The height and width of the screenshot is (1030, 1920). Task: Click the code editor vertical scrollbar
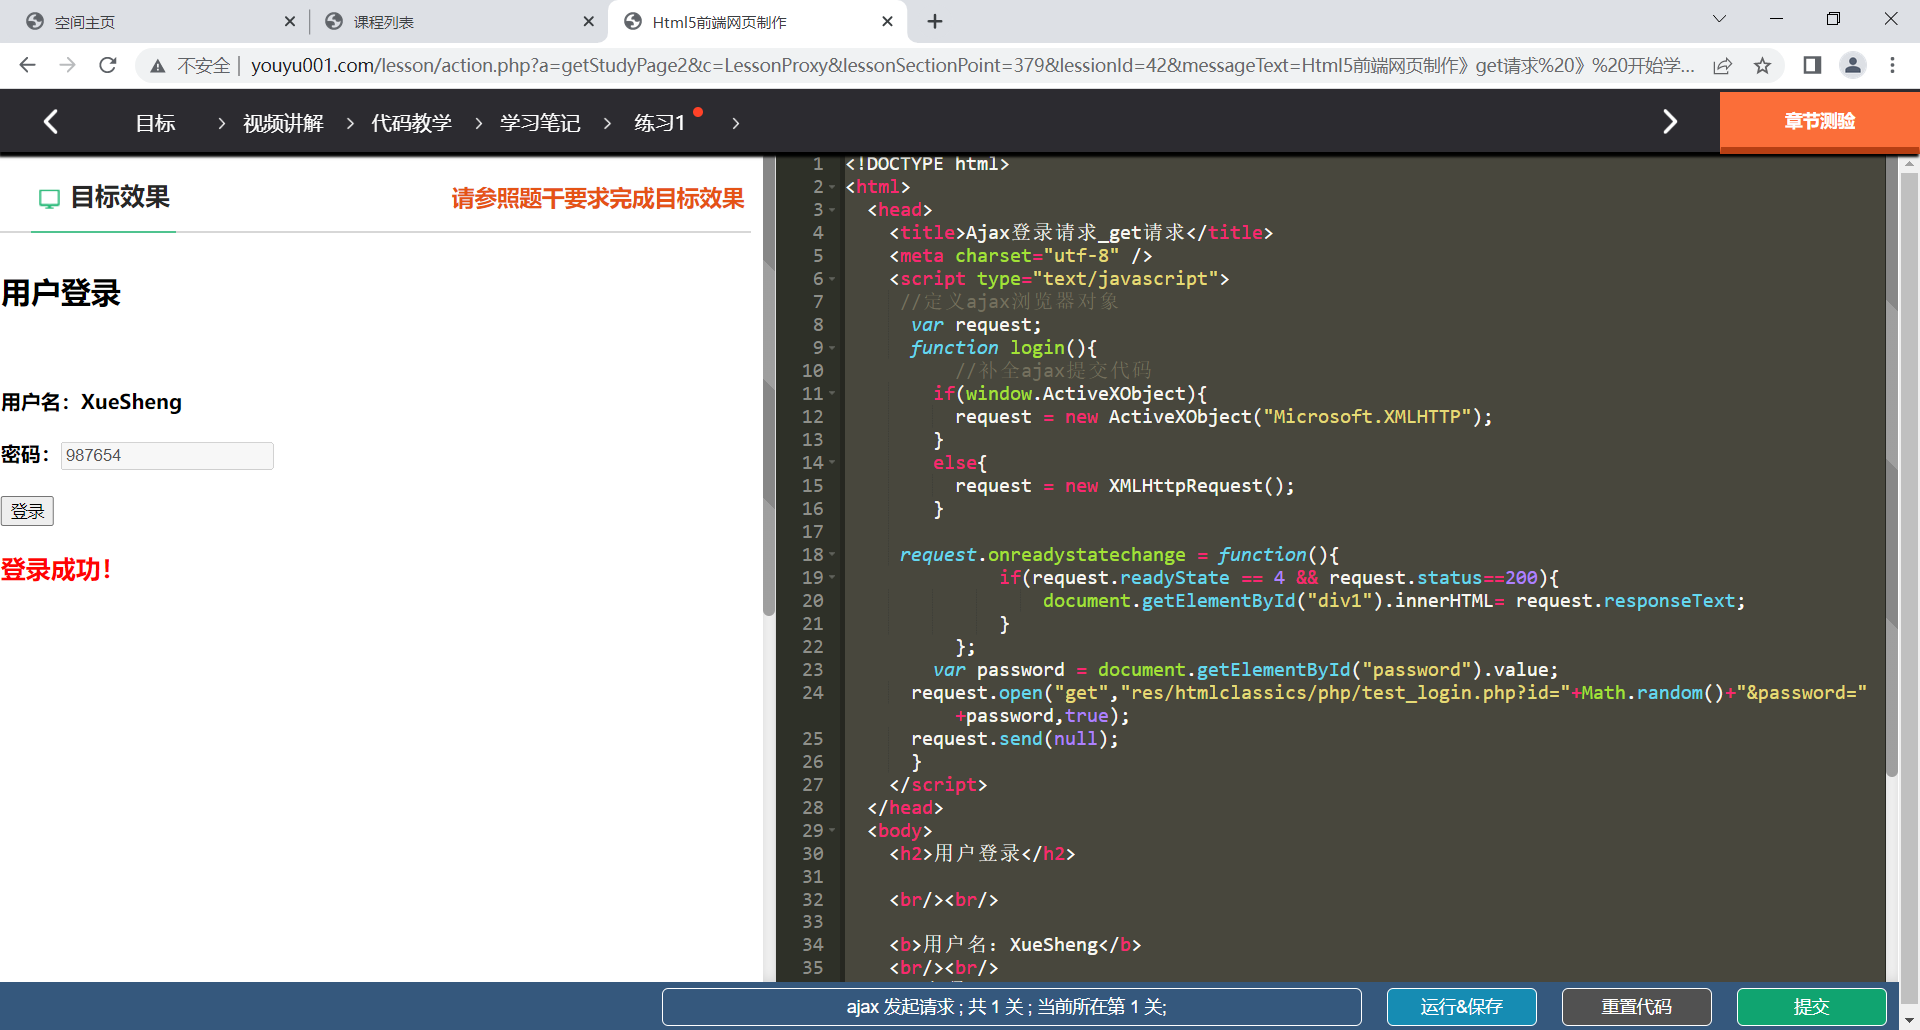1892,465
